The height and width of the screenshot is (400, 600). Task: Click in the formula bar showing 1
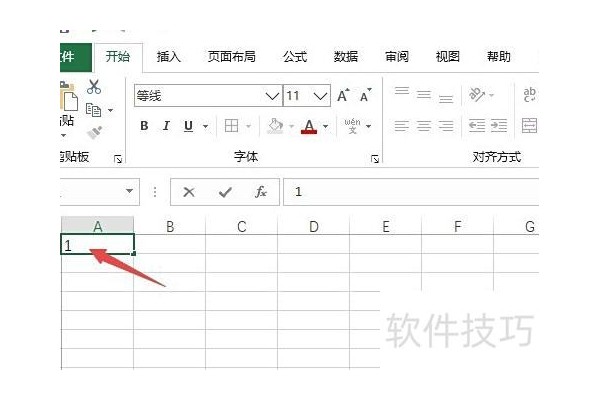click(411, 192)
